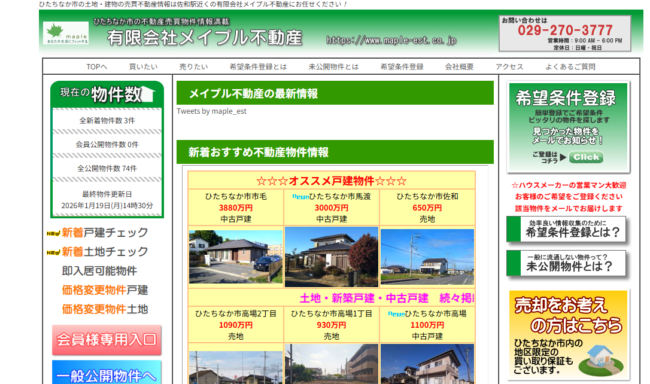Click the NEW badge beside 新着土地チェック
This screenshot has width=650, height=384.
coord(53,253)
